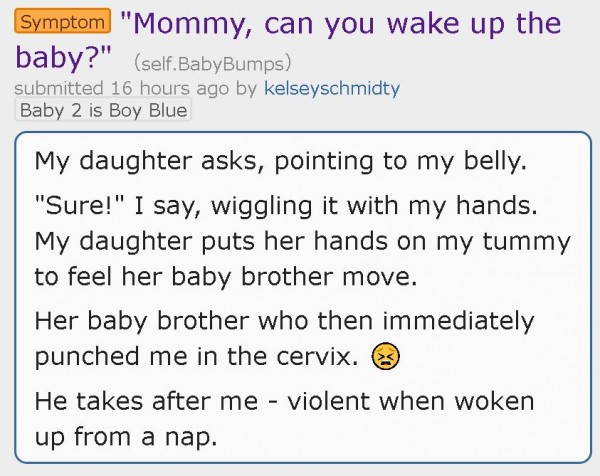Click the word "cervix" in the post body

coord(314,357)
